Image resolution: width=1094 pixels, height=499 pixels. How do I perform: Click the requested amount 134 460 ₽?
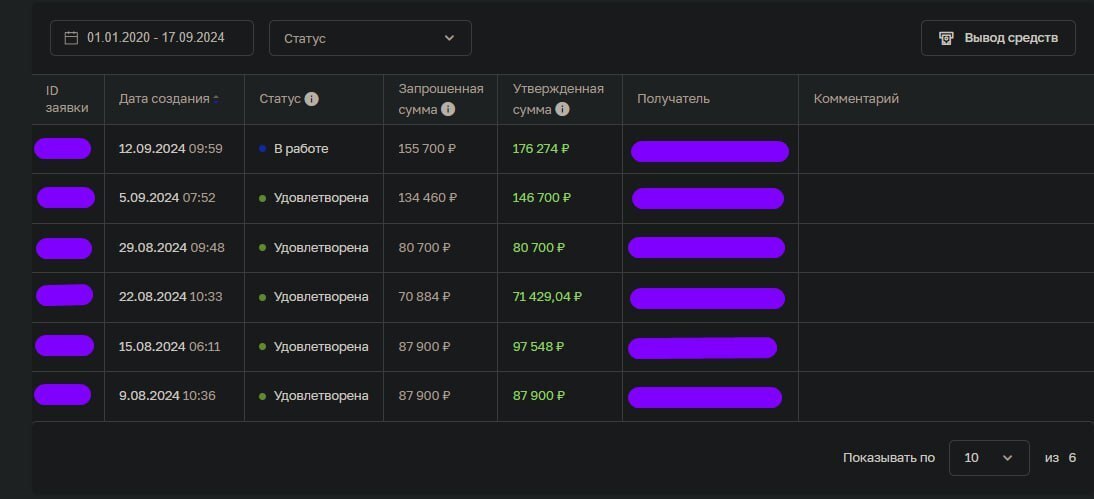point(428,198)
